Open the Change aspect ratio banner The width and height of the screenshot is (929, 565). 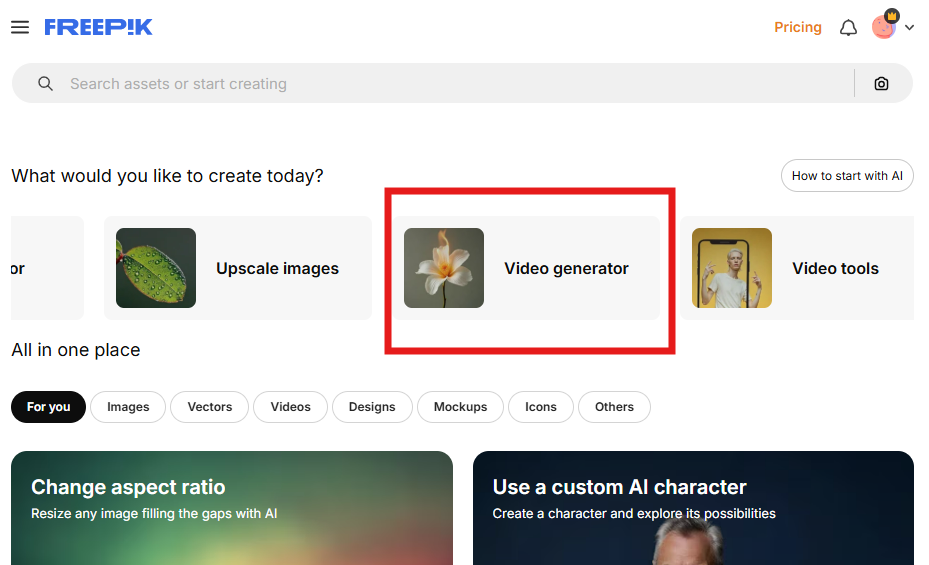(232, 508)
